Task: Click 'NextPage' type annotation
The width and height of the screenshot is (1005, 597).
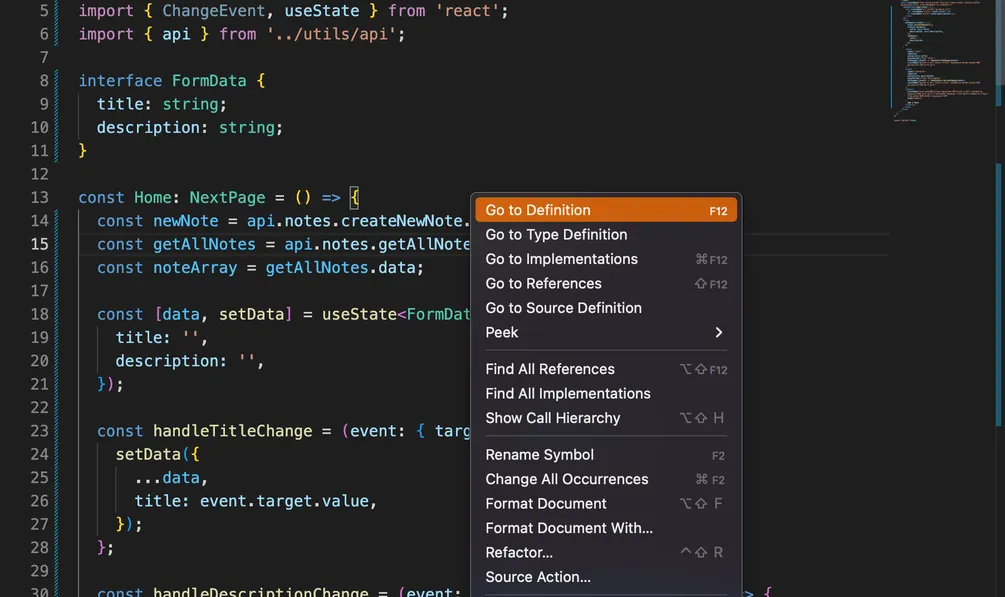Action: (x=228, y=198)
